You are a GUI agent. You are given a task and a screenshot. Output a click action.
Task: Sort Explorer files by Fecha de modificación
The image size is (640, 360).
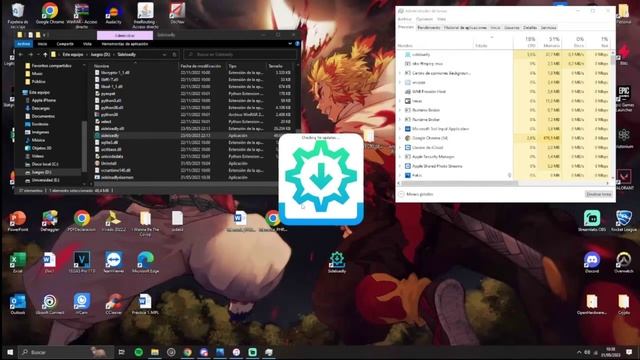coord(201,66)
